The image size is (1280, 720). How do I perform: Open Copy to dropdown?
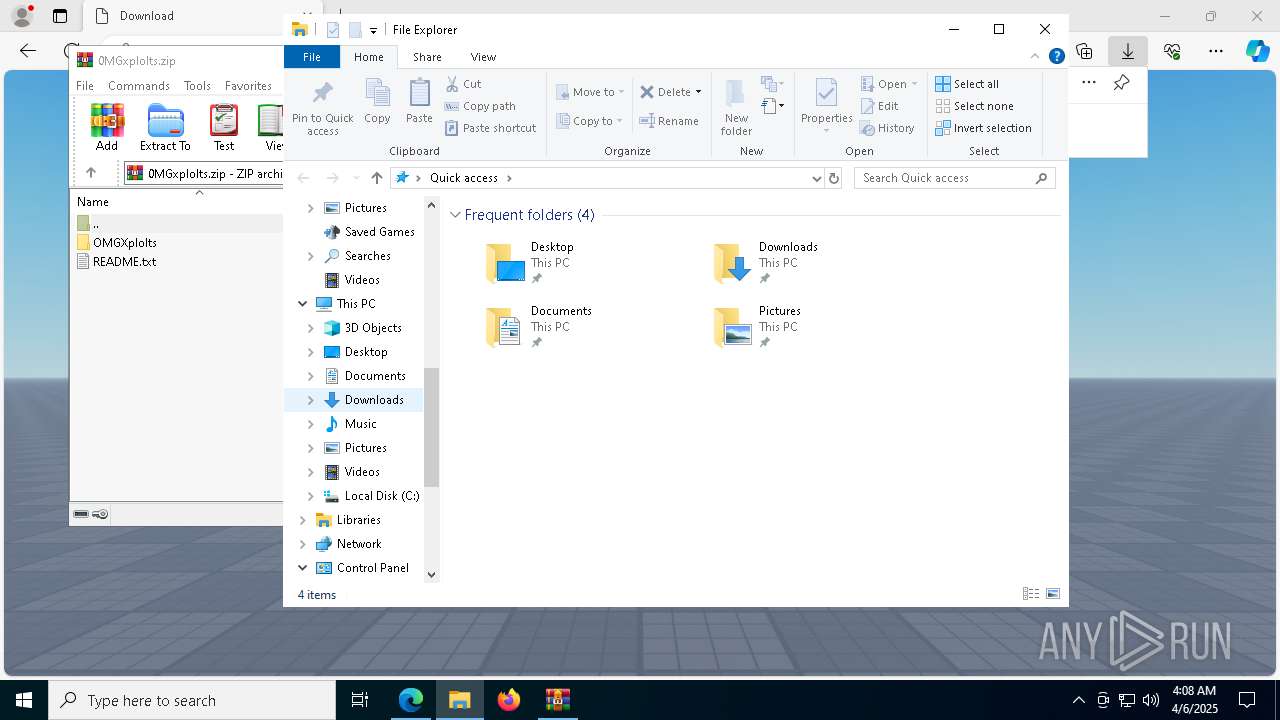click(589, 121)
